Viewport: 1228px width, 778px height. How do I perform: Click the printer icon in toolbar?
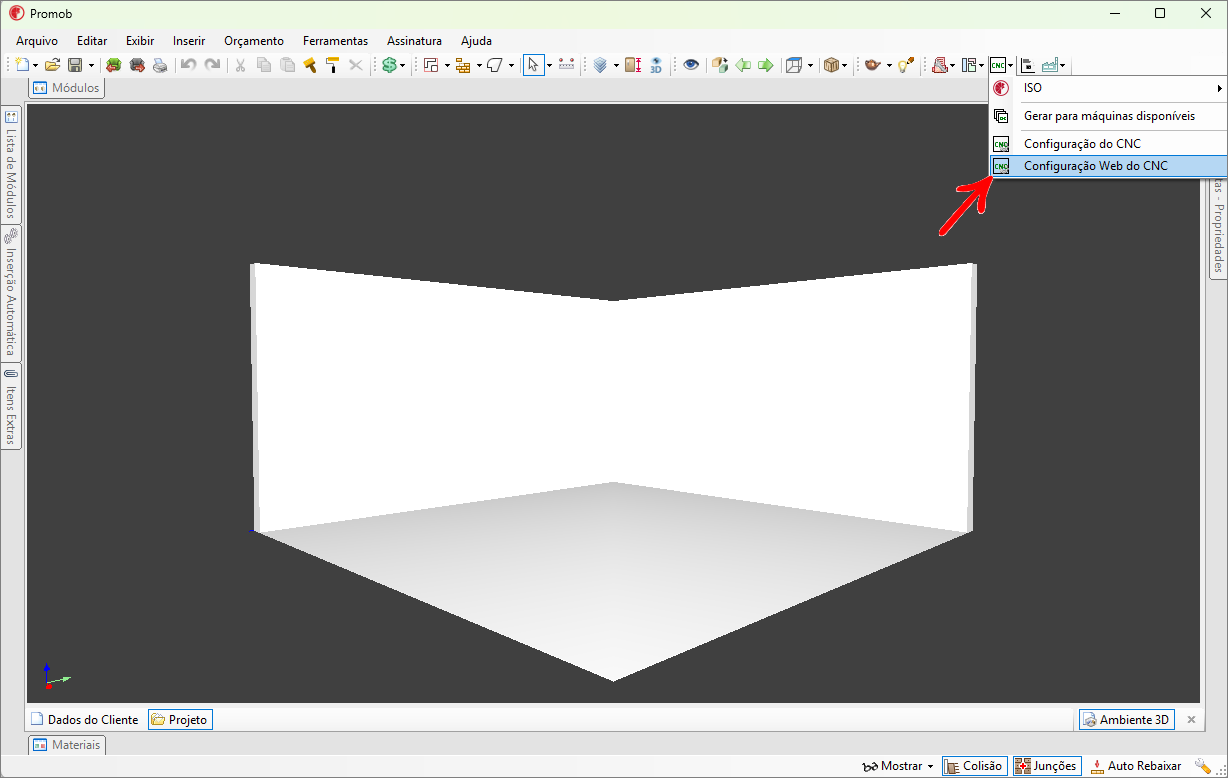tap(160, 65)
